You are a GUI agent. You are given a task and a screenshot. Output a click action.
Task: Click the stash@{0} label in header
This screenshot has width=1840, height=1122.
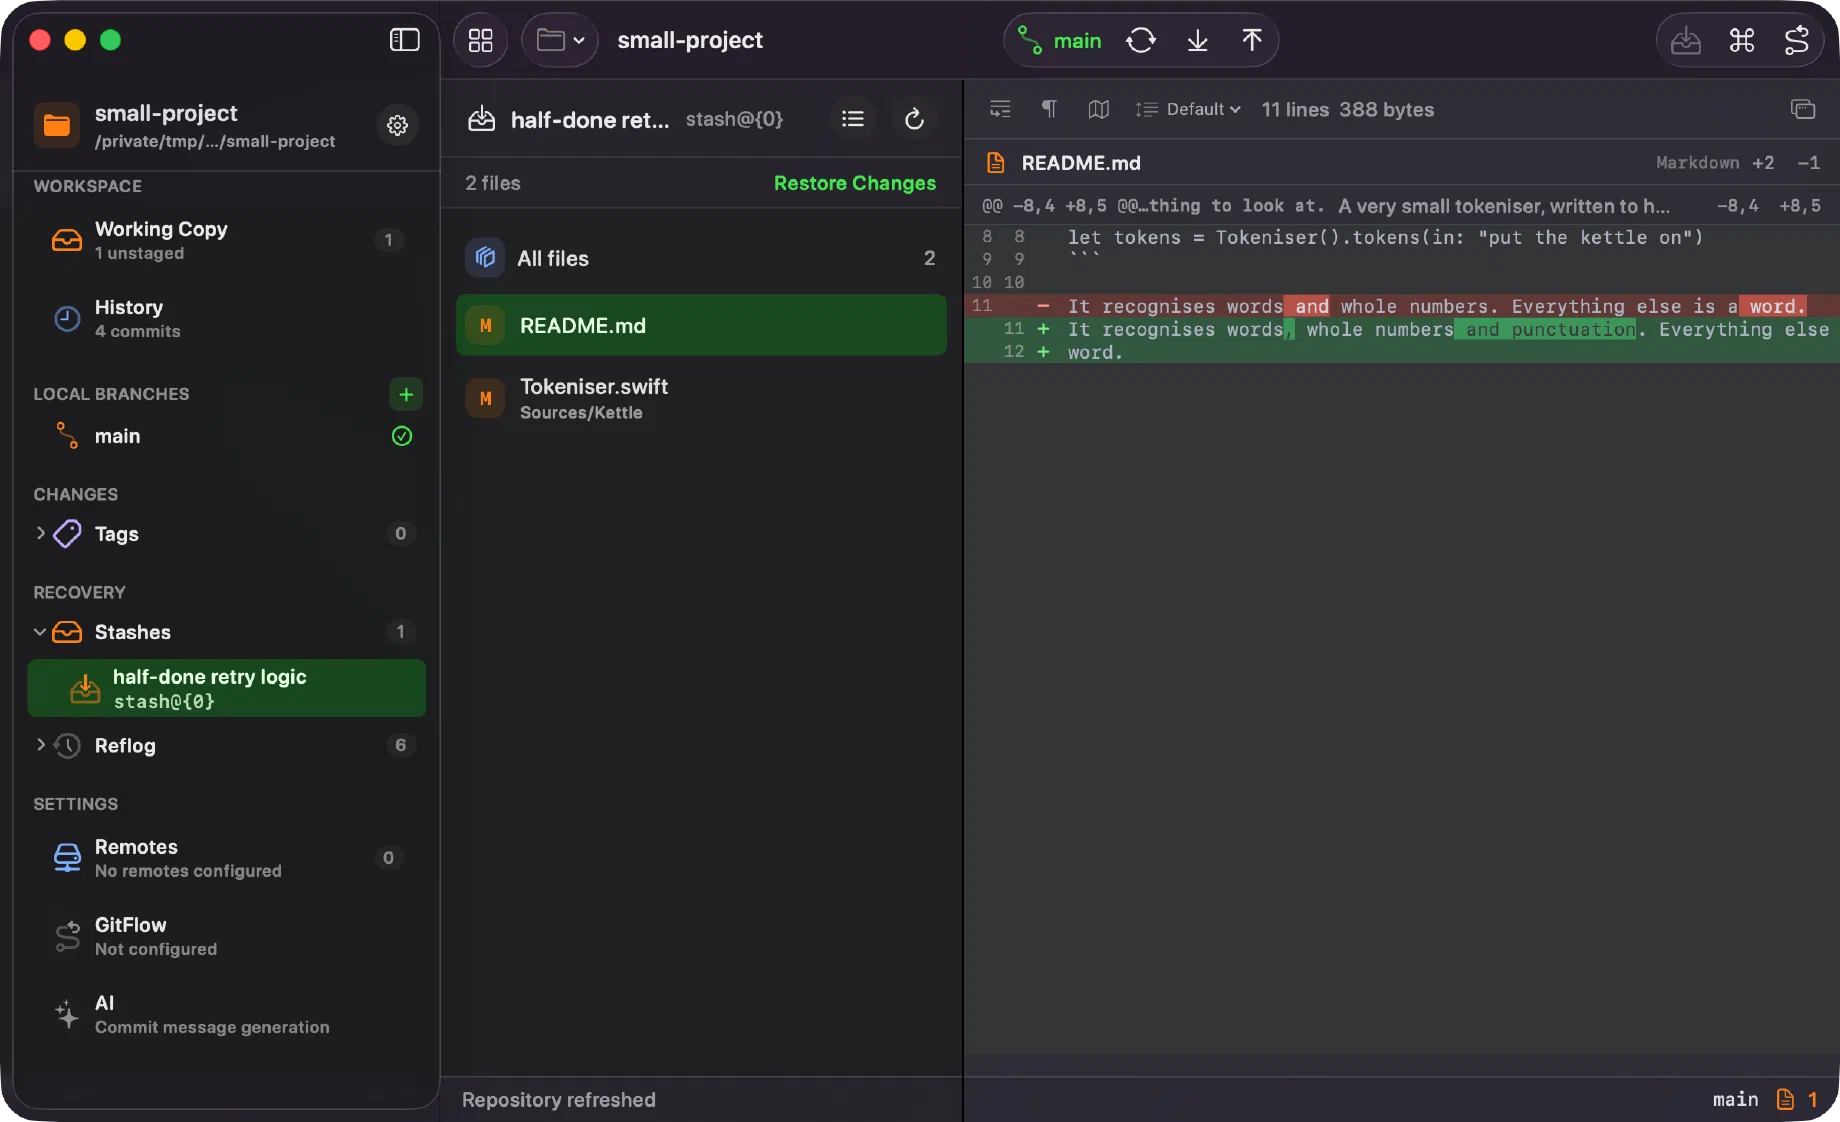tap(734, 119)
